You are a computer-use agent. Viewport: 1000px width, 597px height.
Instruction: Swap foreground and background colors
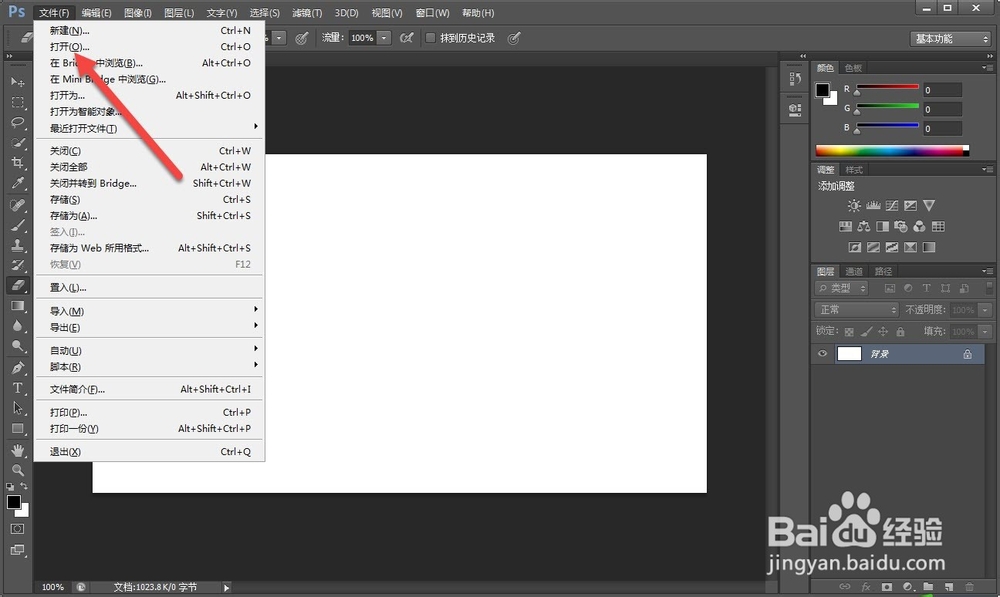point(24,487)
